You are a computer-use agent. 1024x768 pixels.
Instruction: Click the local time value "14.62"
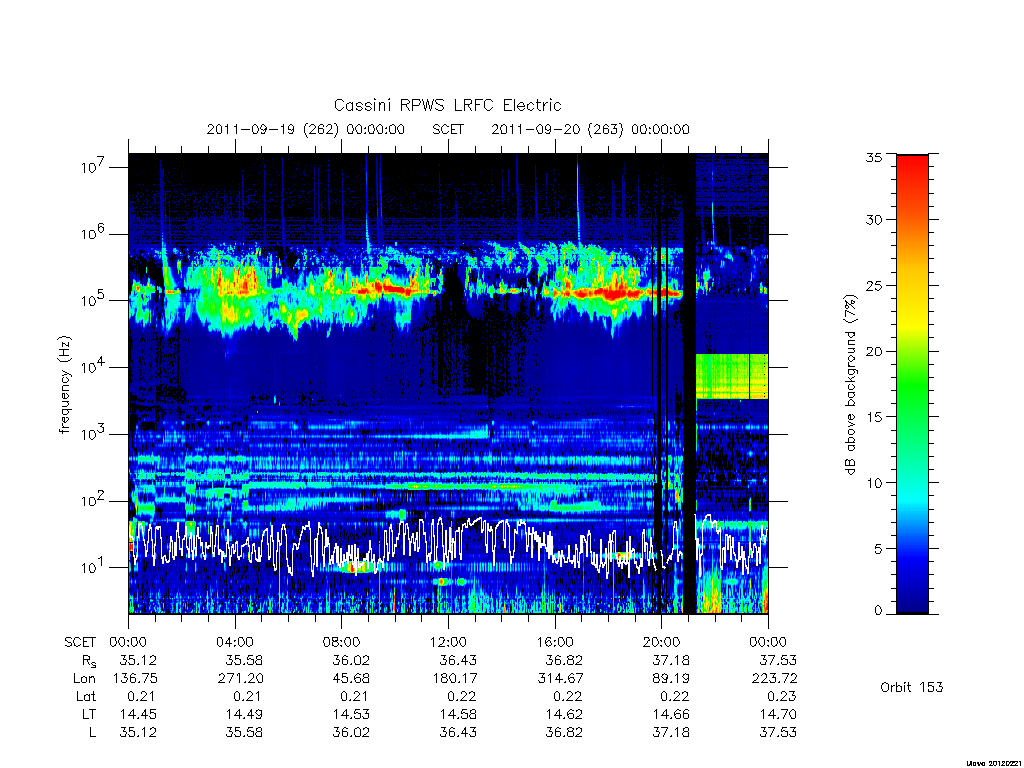[x=564, y=714]
